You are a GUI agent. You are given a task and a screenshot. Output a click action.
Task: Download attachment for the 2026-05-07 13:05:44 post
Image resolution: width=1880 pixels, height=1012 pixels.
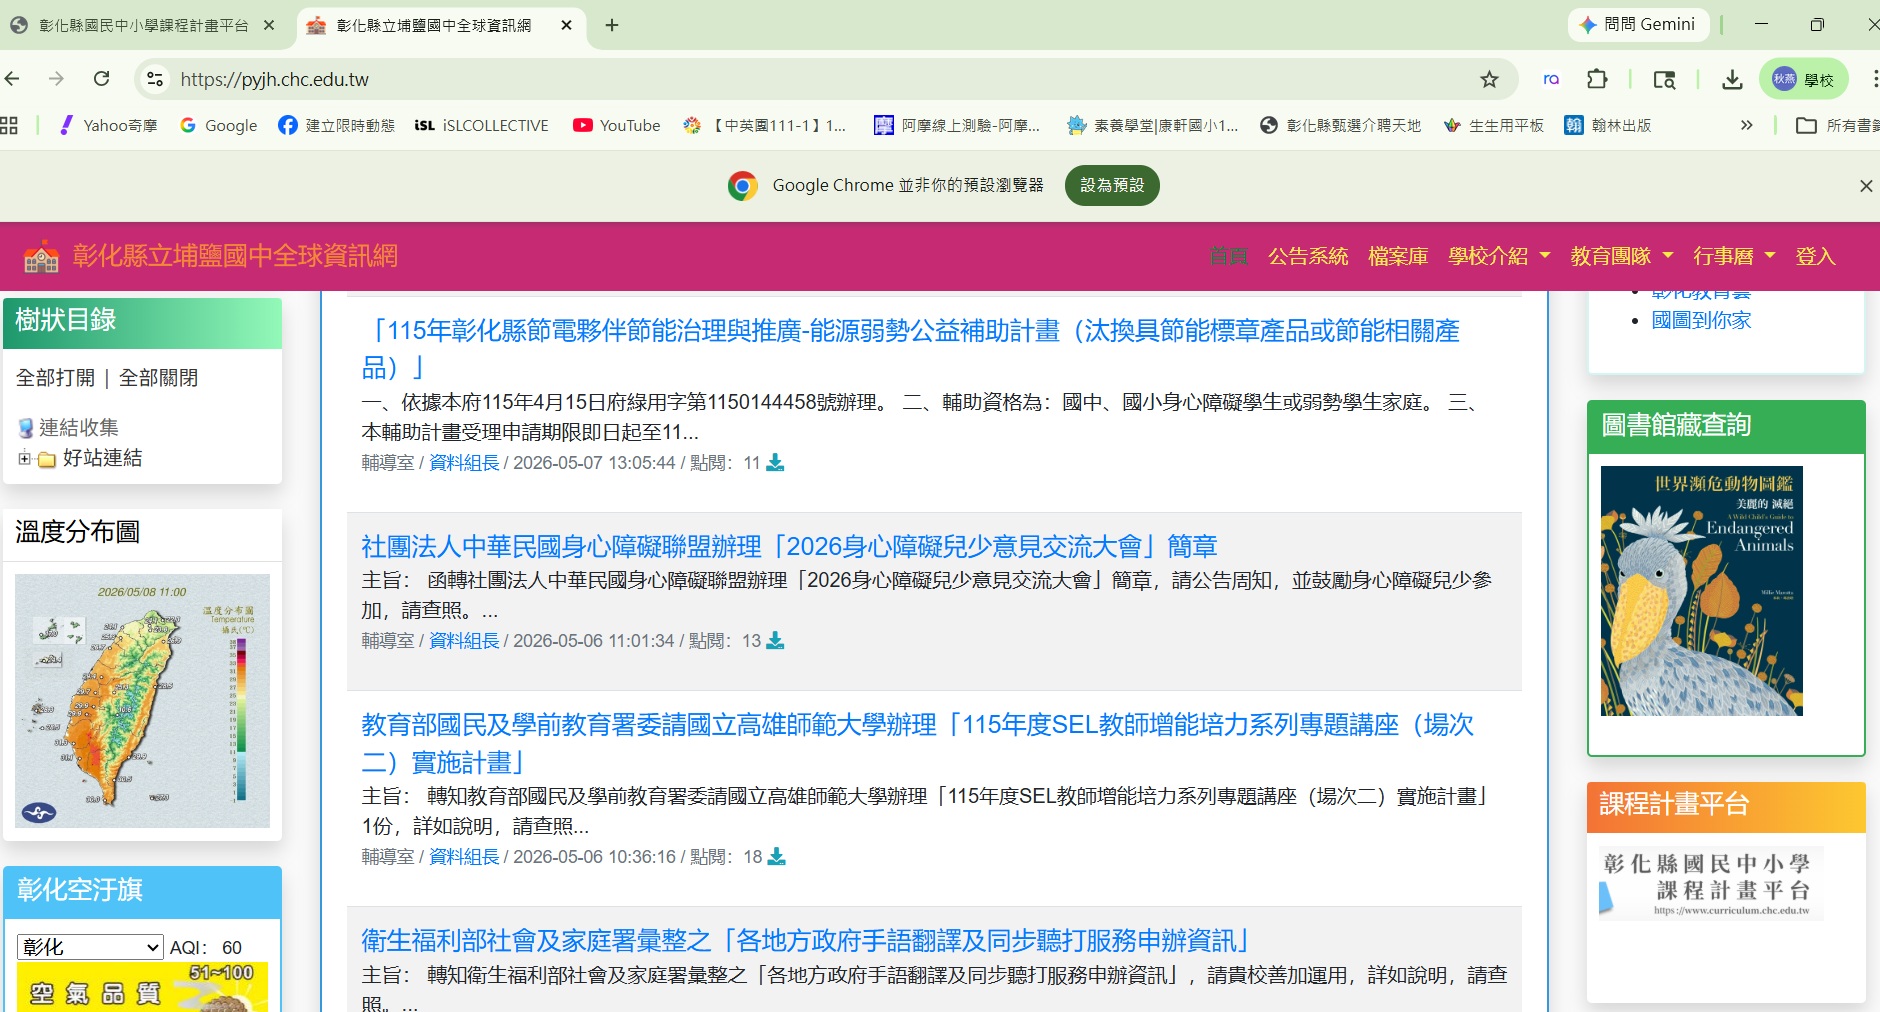click(x=775, y=463)
